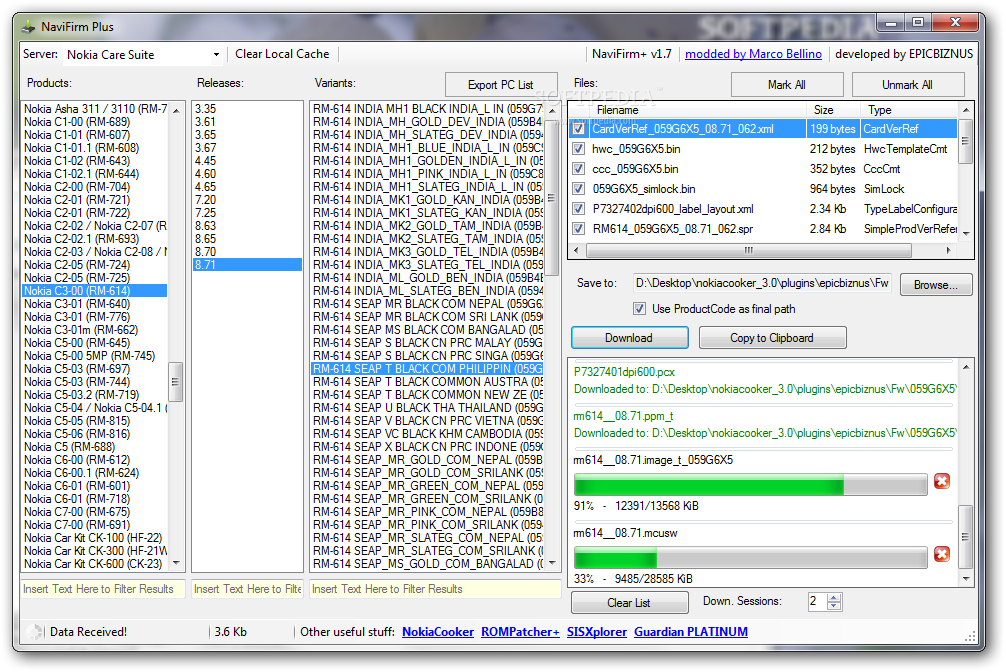Select RM-614 SEAP MR BLACK COM NEPAL variant
This screenshot has height=672, width=1006.
(x=427, y=304)
